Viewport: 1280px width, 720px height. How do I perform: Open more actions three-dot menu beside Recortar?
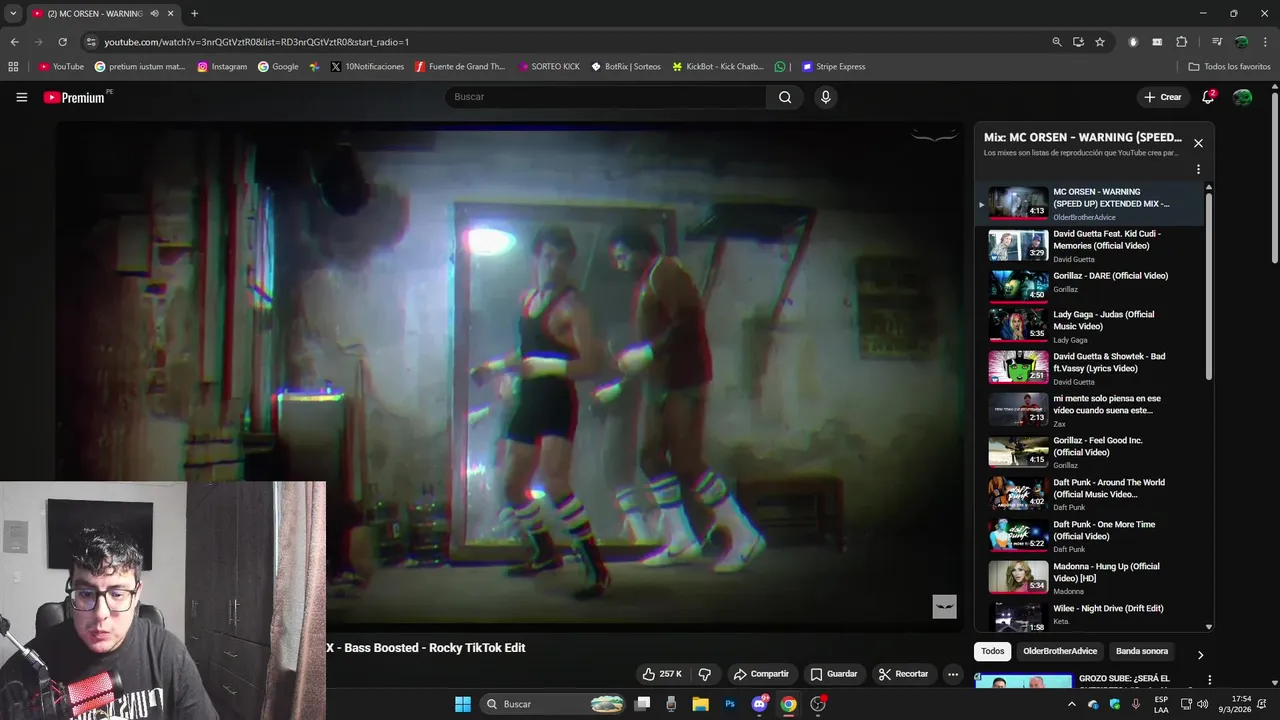[953, 674]
